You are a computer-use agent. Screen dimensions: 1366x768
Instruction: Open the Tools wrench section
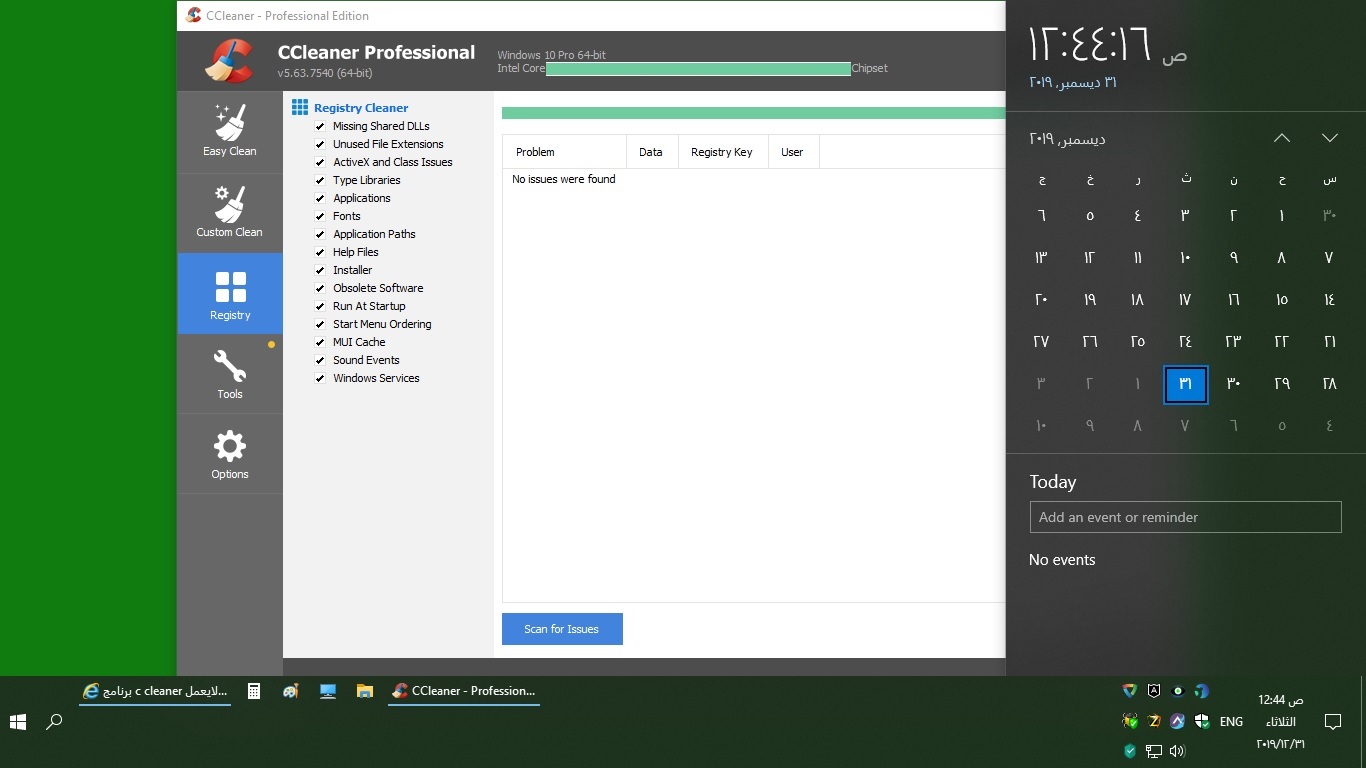point(230,375)
